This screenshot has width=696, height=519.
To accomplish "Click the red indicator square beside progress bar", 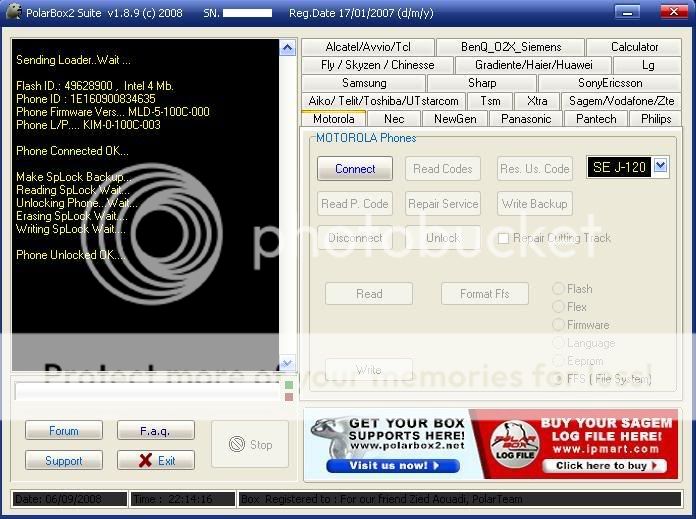I will click(x=289, y=396).
